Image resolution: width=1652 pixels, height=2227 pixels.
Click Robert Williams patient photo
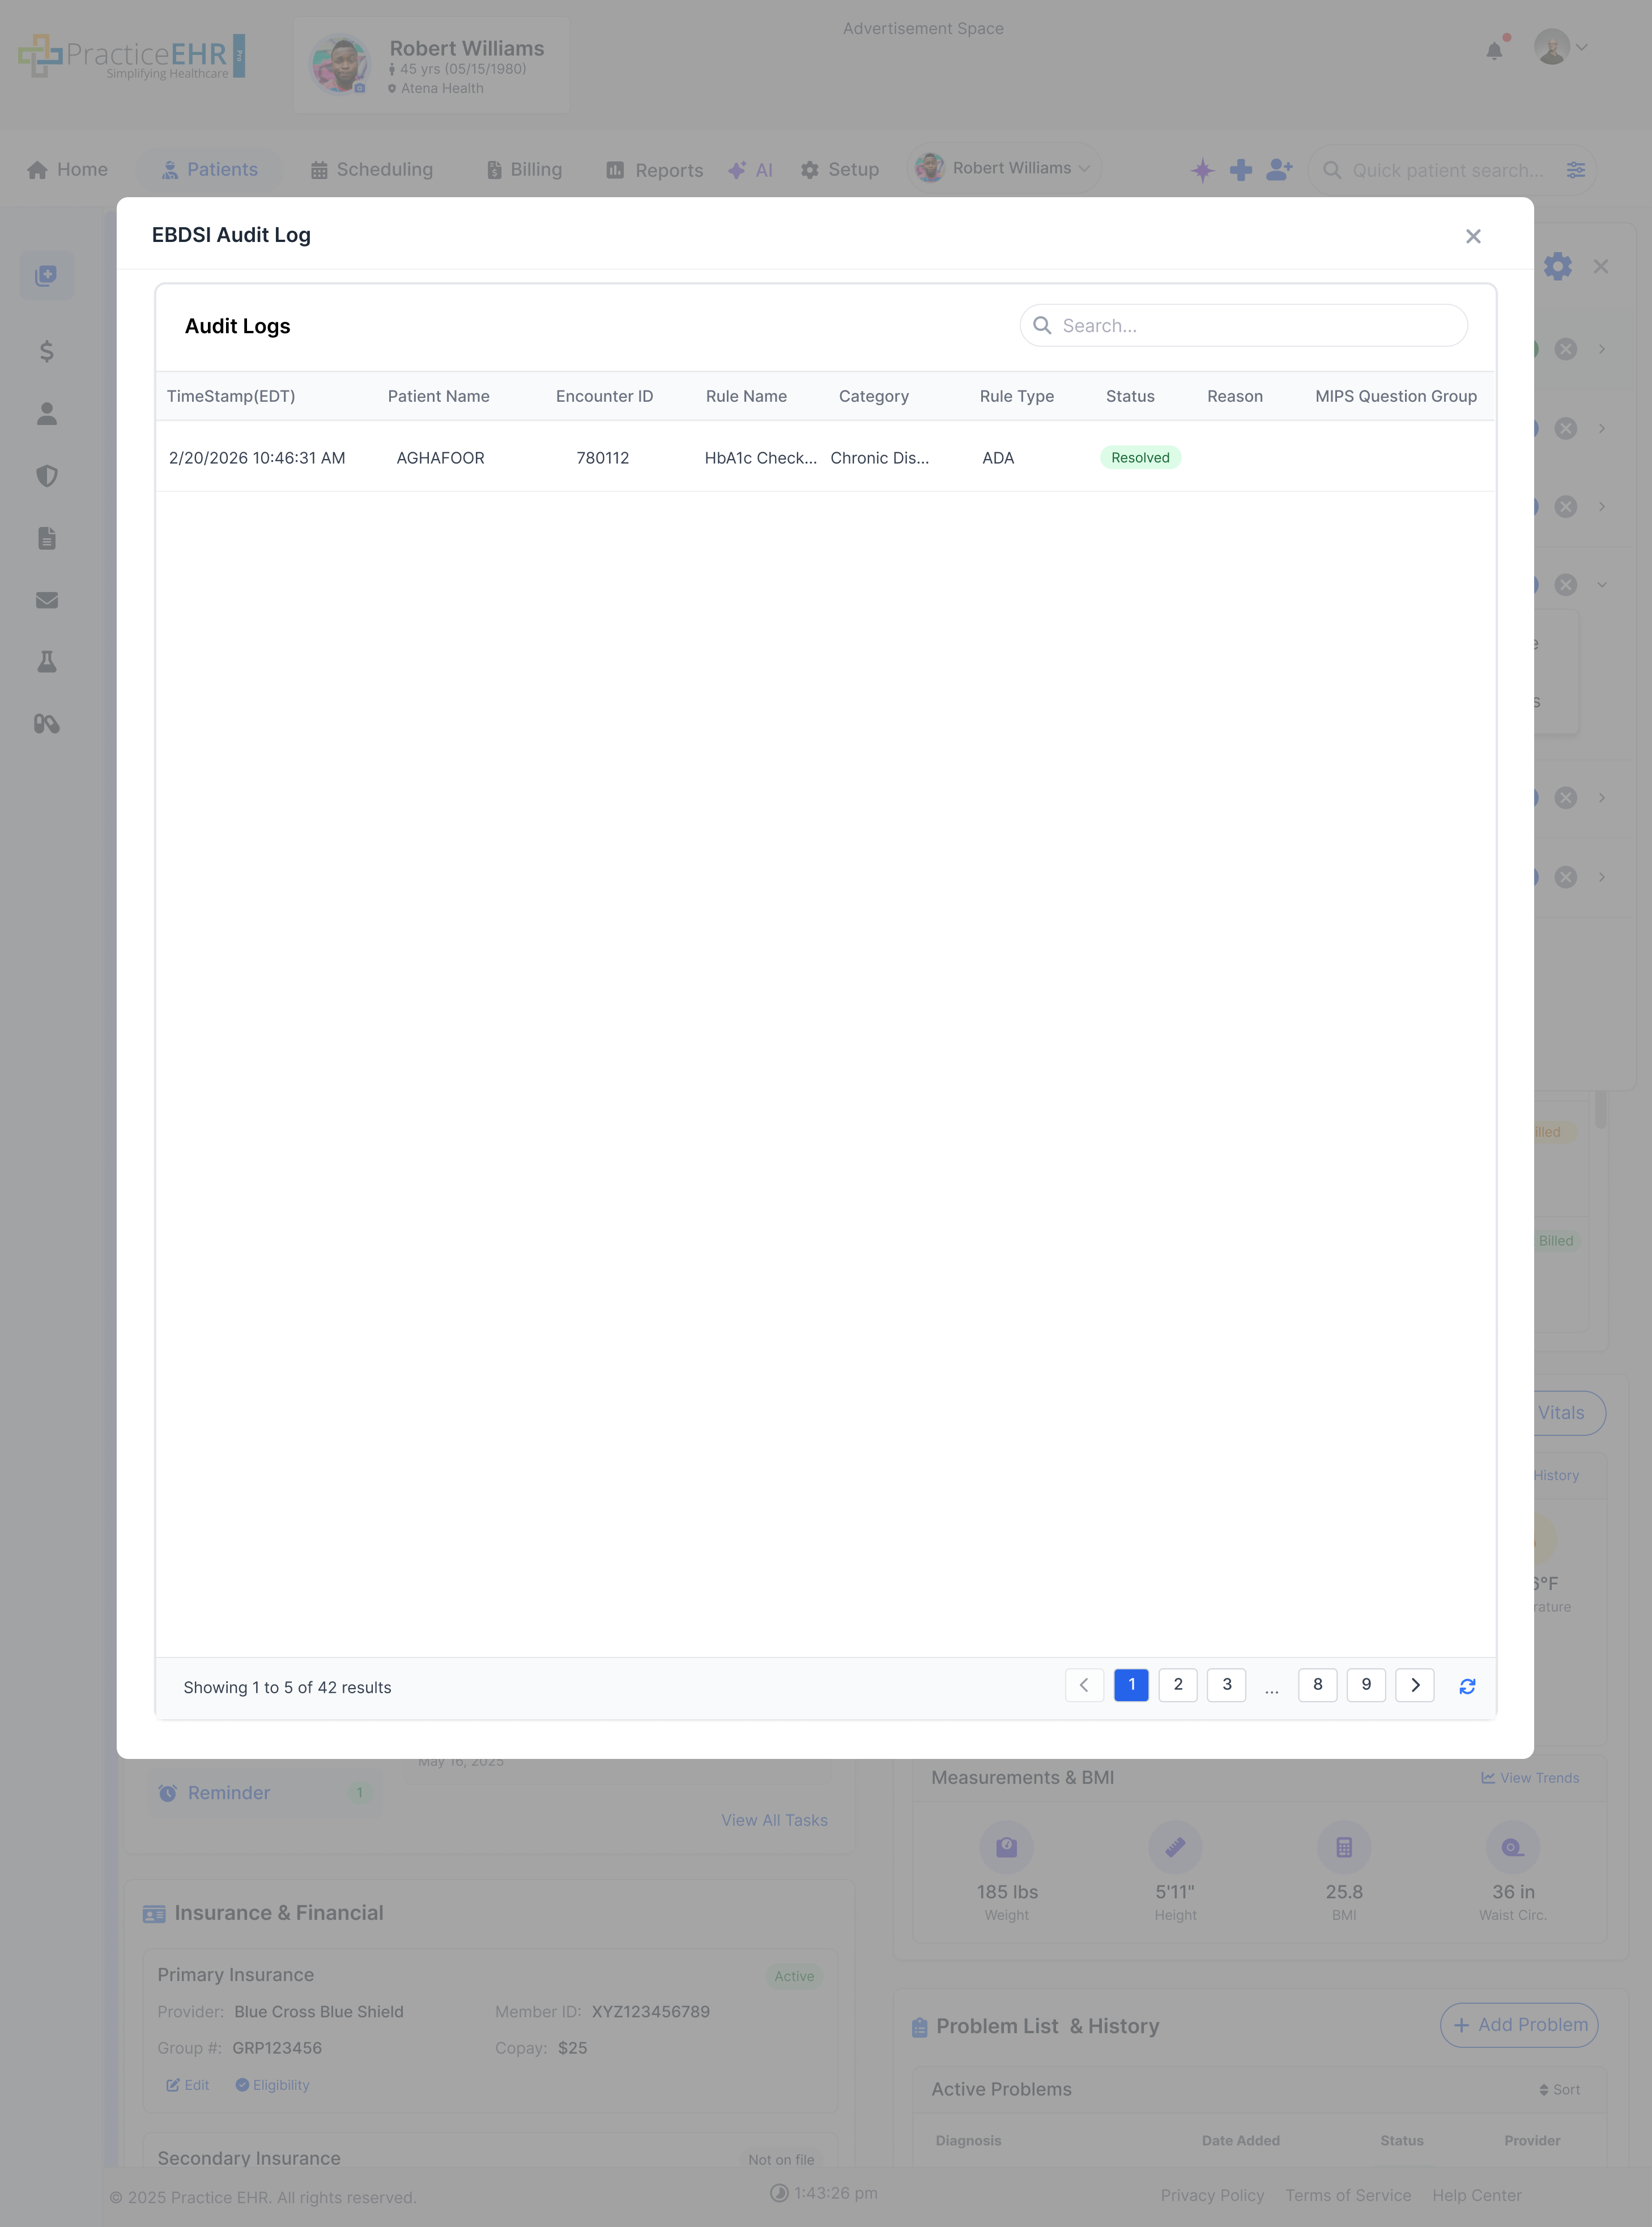[x=340, y=64]
